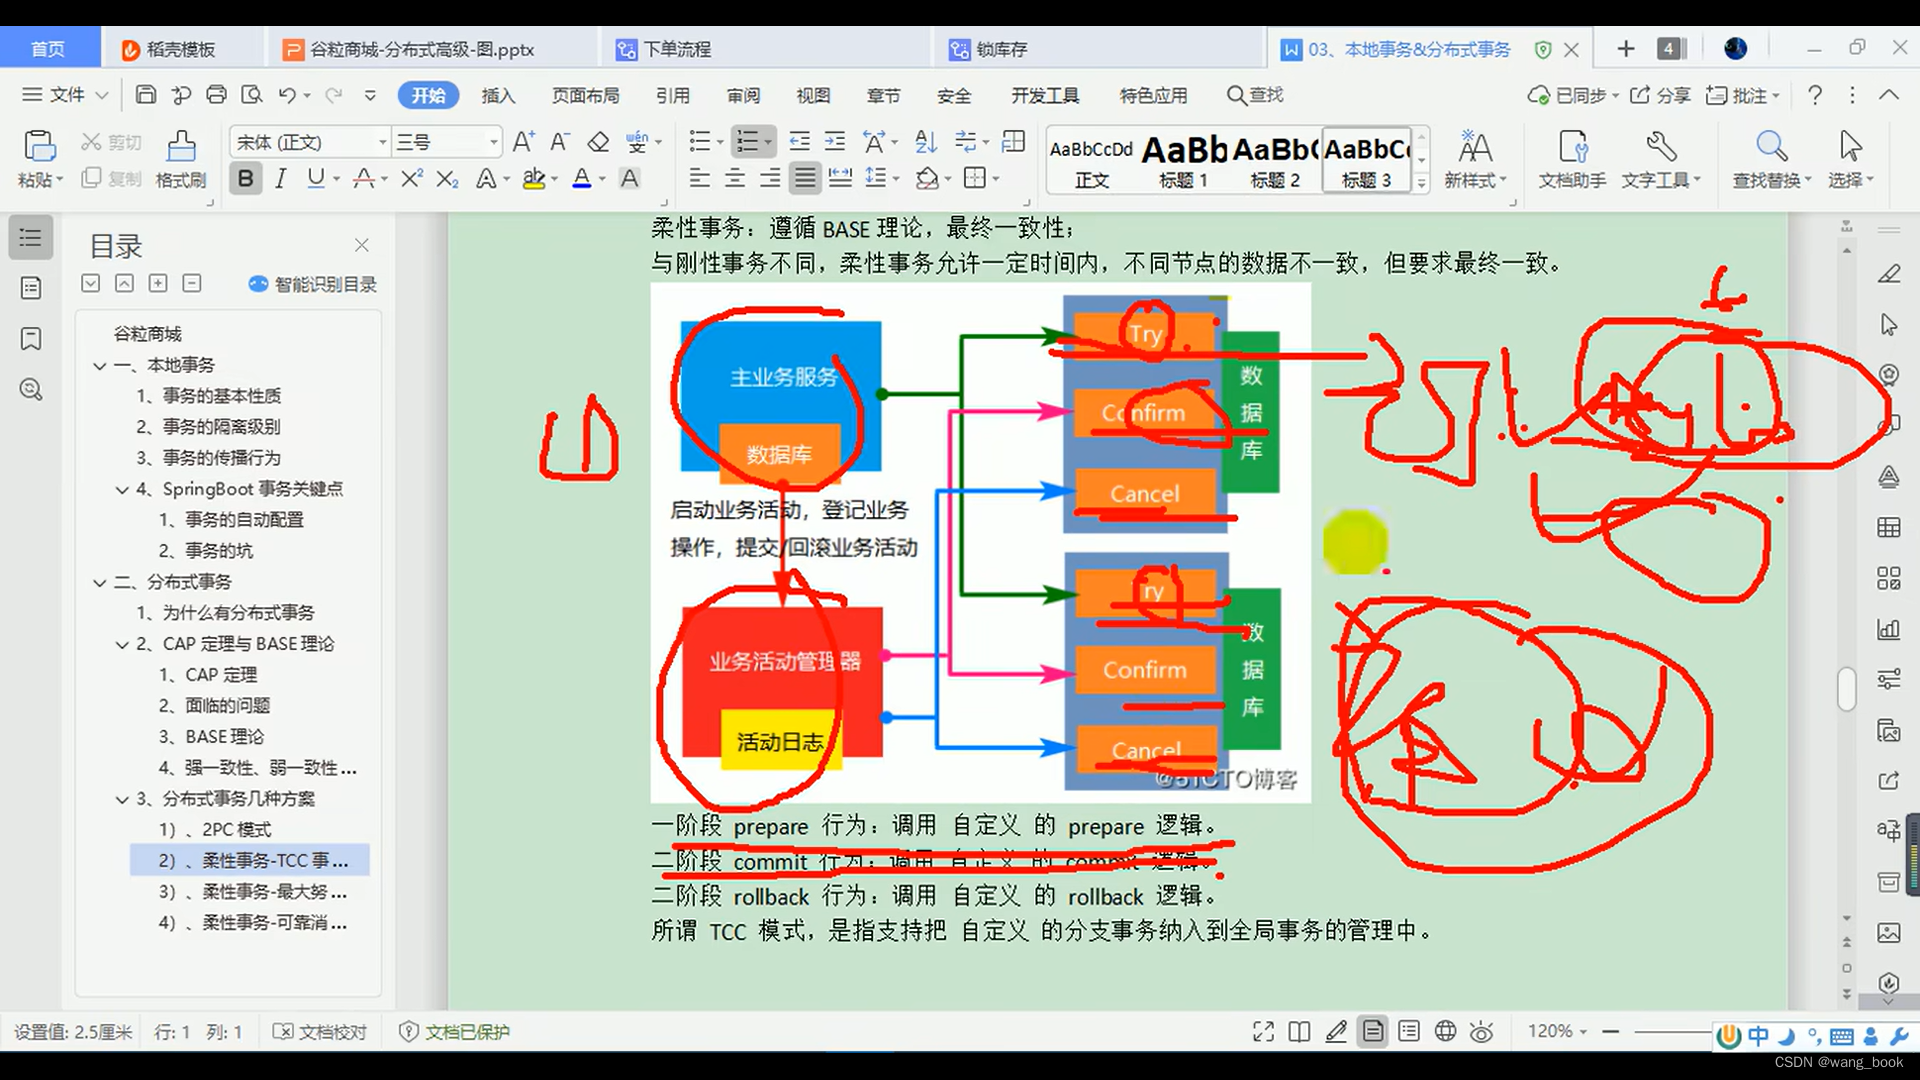Click the 文档校对 button in status bar
The width and height of the screenshot is (1920, 1080).
(320, 1032)
